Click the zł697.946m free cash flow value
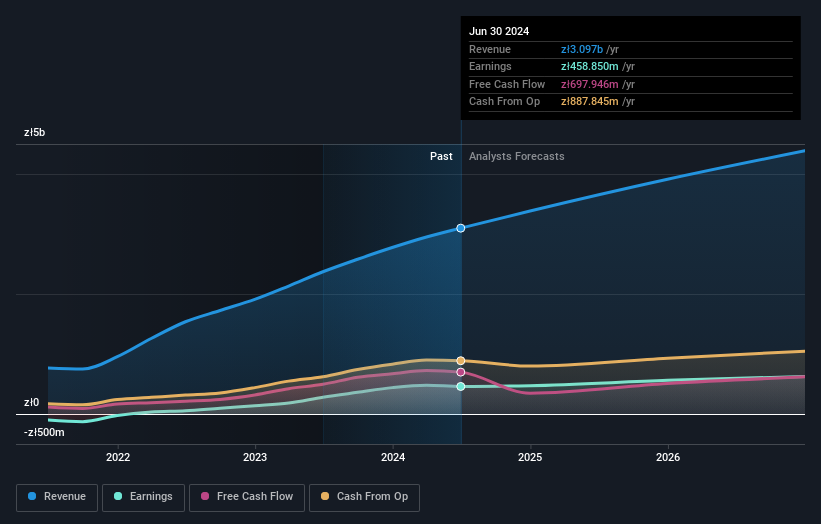This screenshot has height=524, width=821. pos(590,84)
